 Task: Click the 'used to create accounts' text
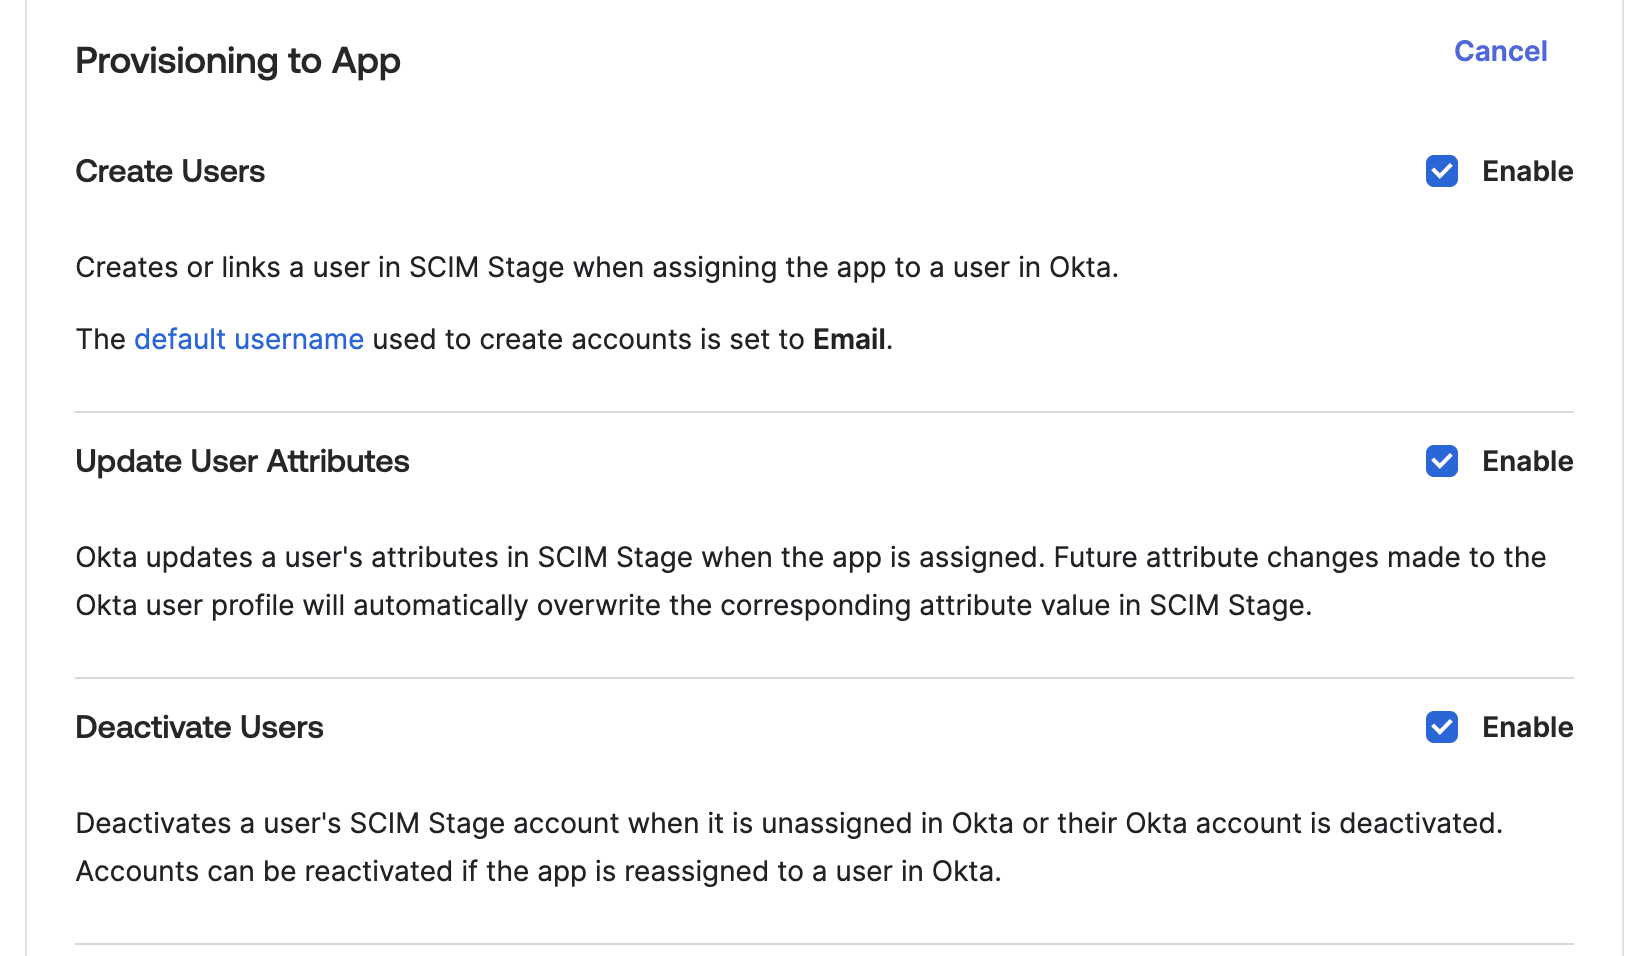(x=586, y=339)
